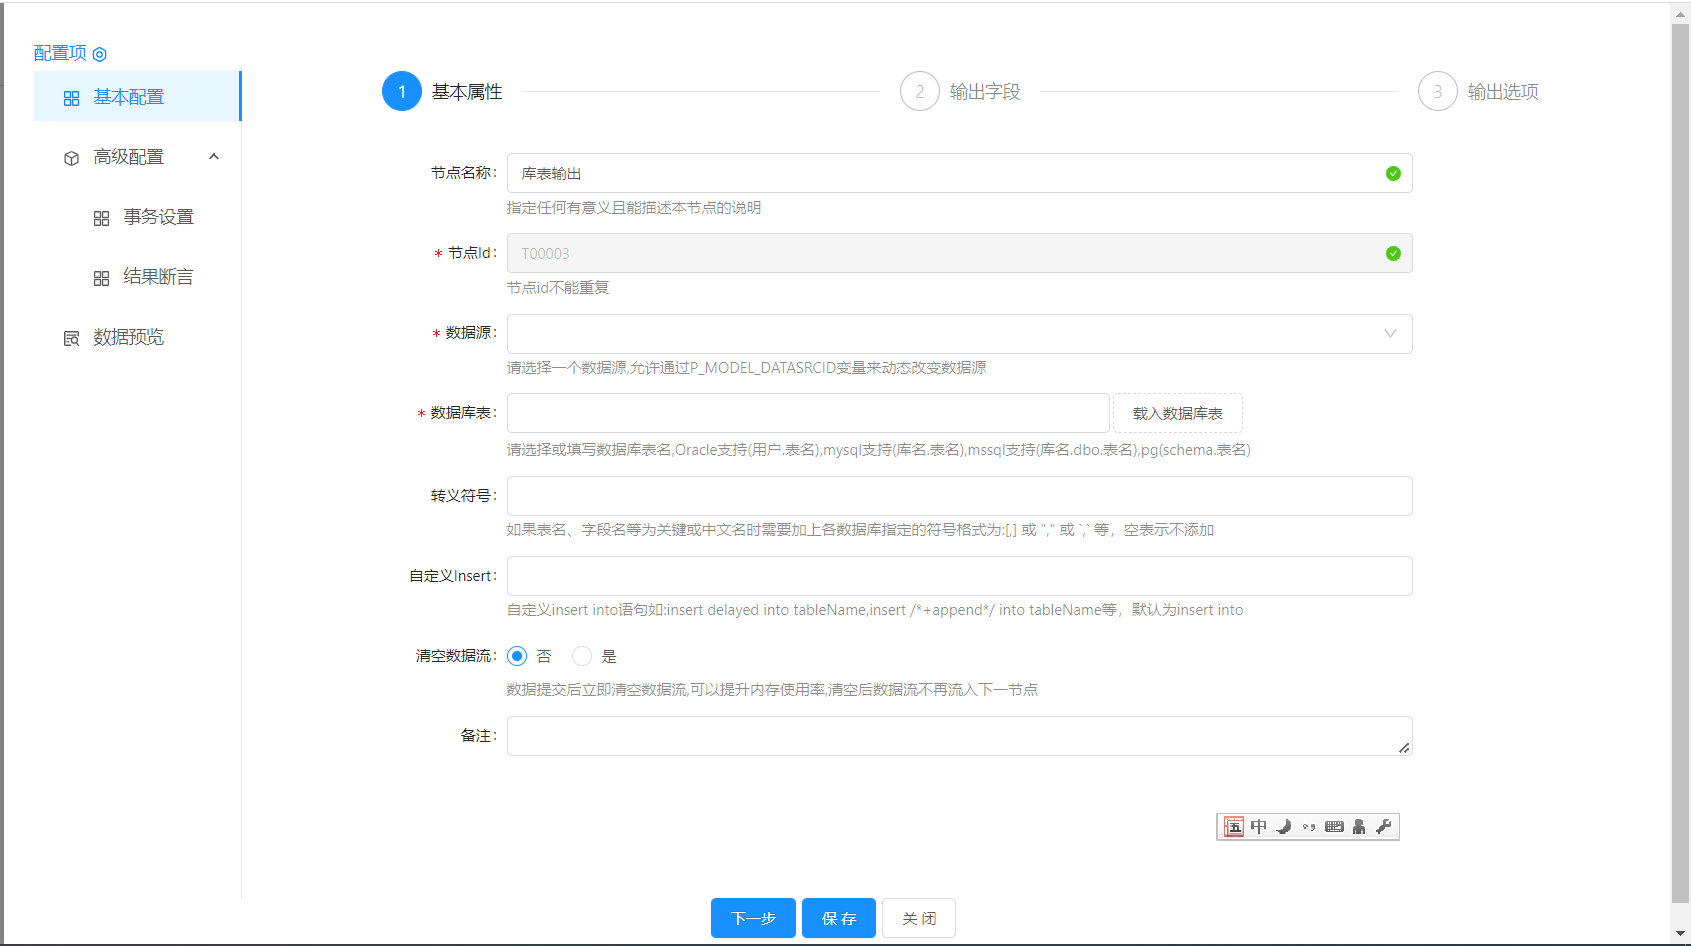Click the punctuation mode icon in IME bar

coord(1309,827)
